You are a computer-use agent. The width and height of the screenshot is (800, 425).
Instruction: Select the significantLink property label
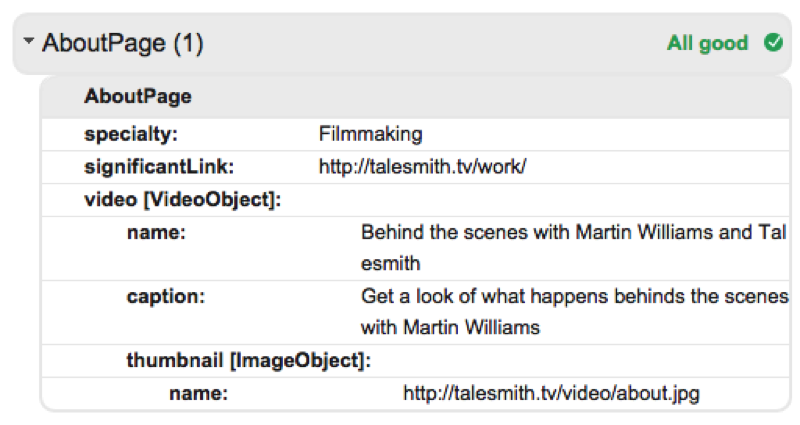point(159,167)
